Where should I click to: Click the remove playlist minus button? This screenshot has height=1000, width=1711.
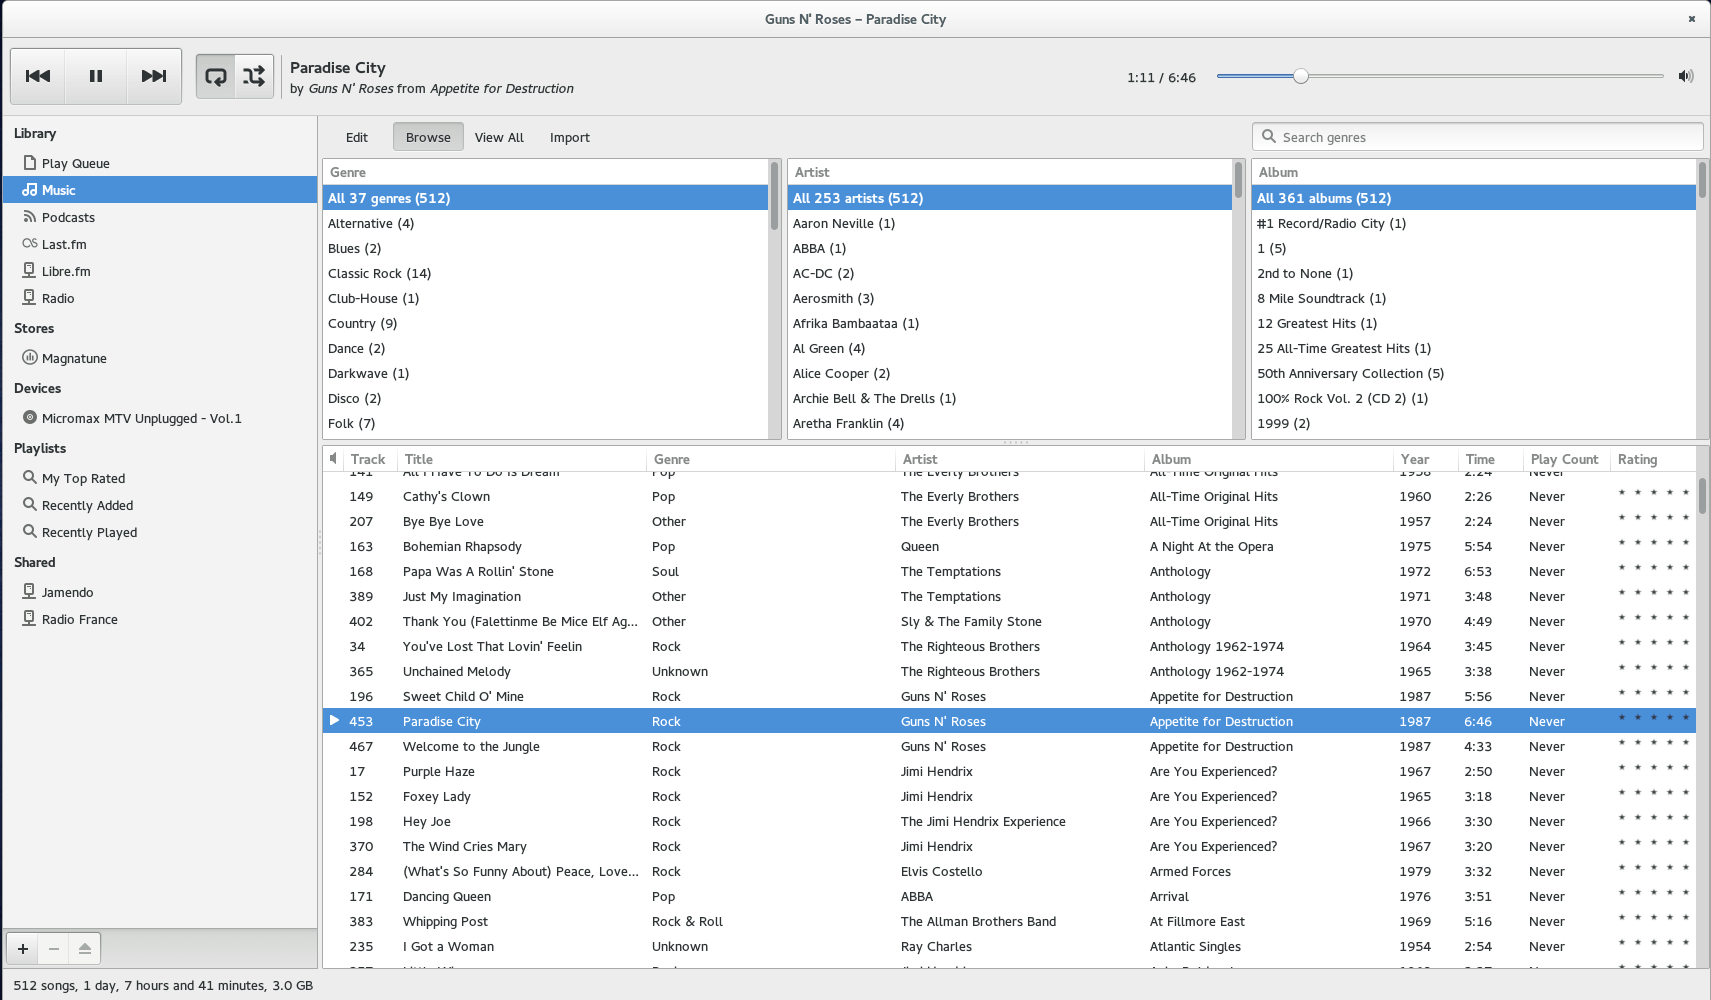[x=54, y=948]
